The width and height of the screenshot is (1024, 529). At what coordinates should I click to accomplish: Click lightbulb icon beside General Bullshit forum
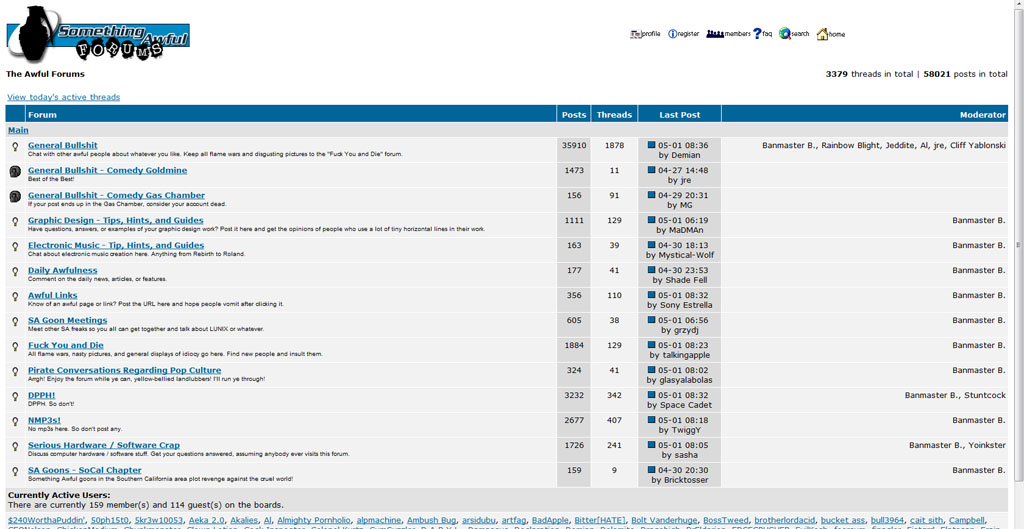coord(15,147)
